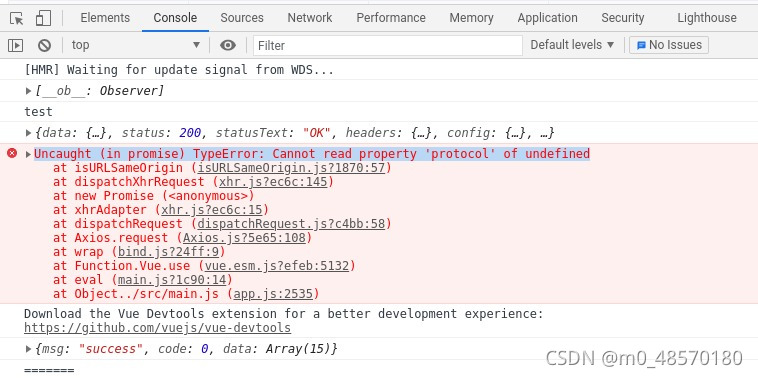Open the vue-devtools GitHub link

158,328
